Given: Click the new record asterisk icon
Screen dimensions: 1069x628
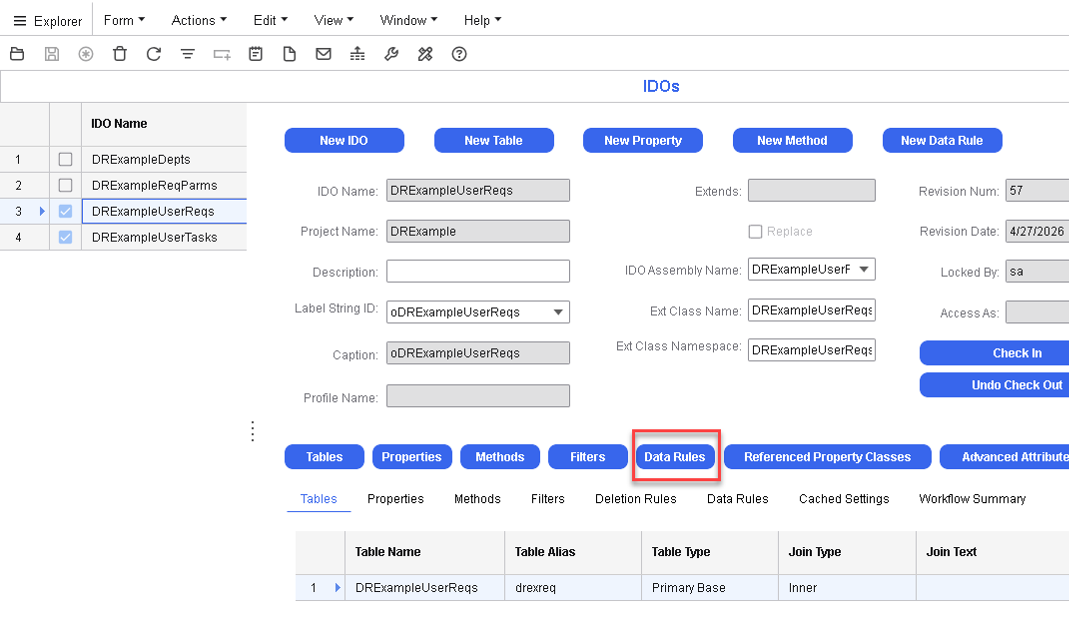Looking at the screenshot, I should 86,54.
